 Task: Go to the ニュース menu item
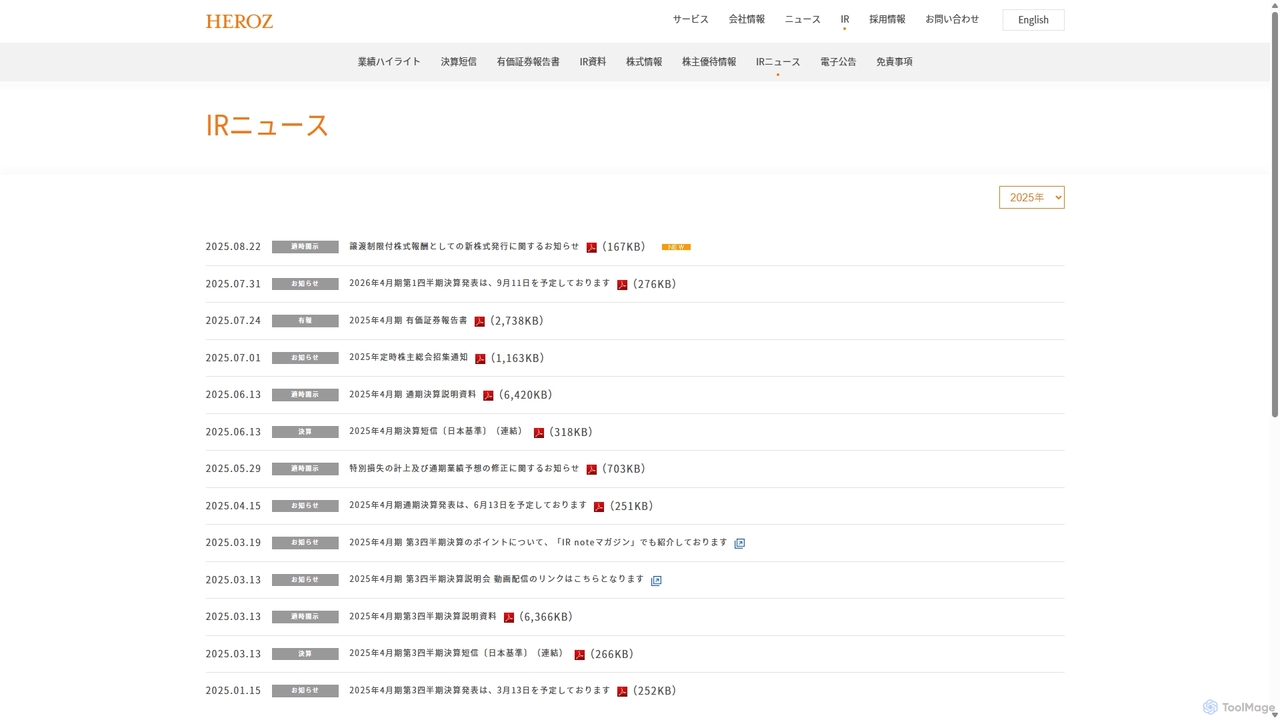(x=802, y=19)
